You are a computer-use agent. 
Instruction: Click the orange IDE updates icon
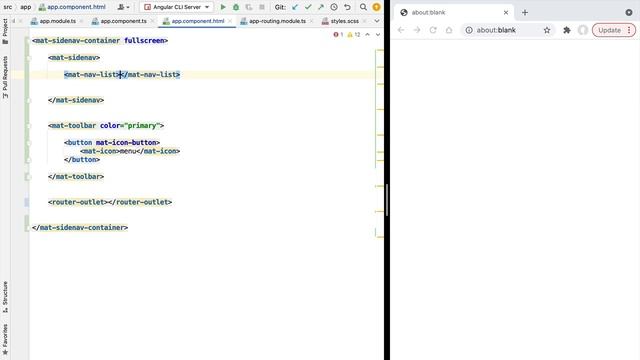(x=376, y=7)
